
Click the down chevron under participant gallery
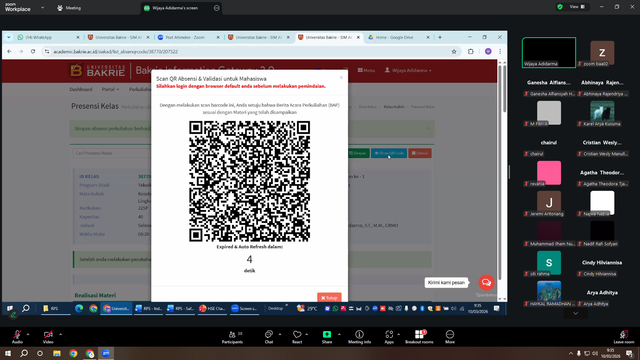coord(576,313)
